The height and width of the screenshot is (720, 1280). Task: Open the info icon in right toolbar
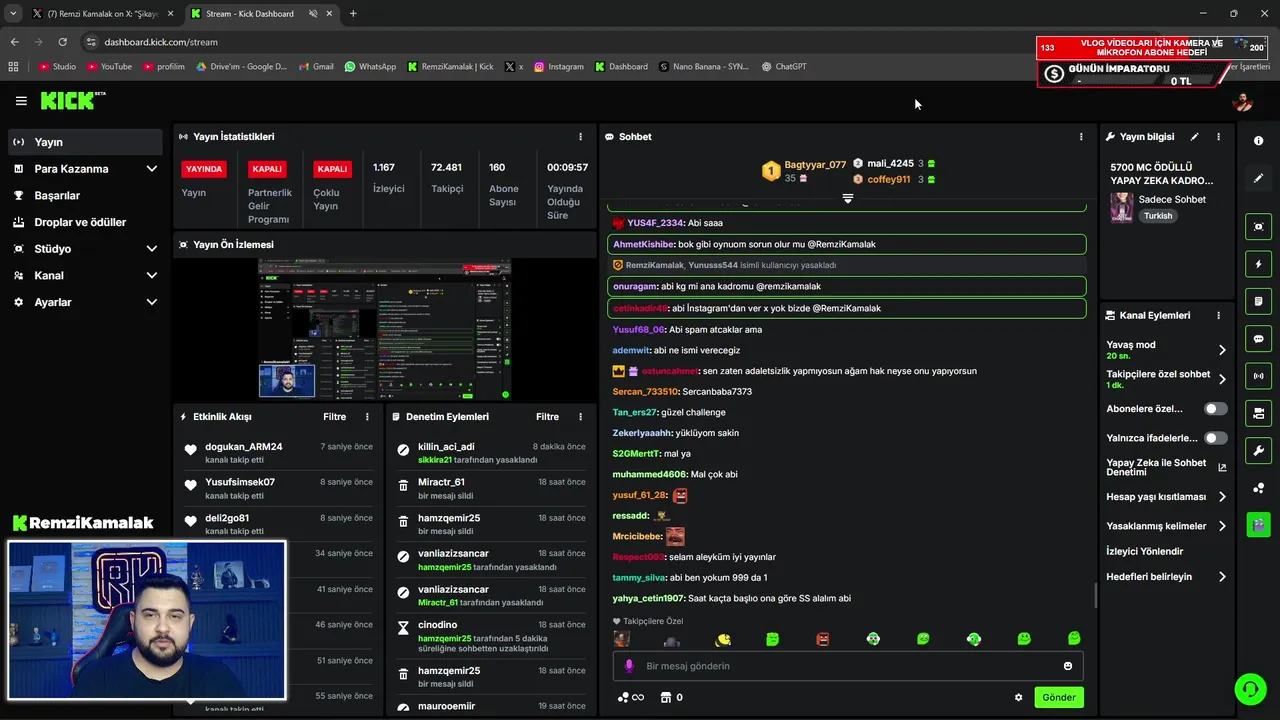click(x=1258, y=141)
